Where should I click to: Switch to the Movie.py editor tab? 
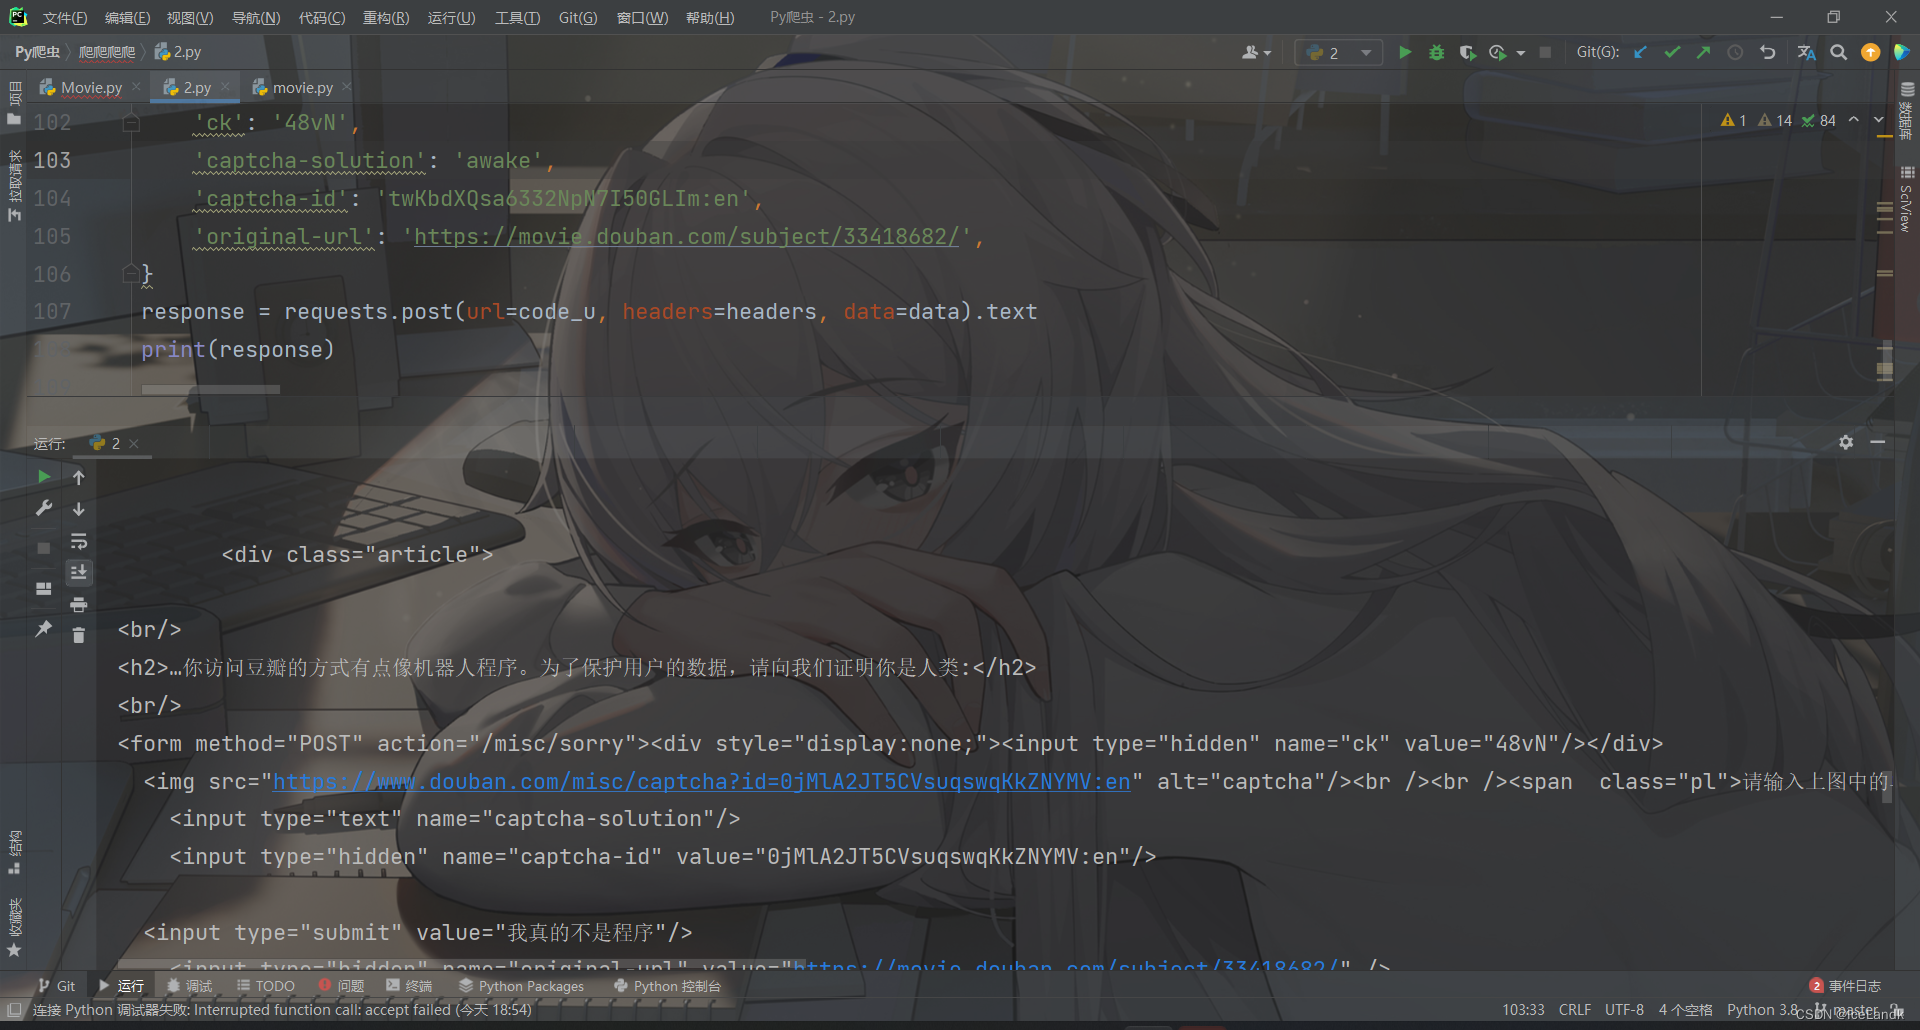click(x=92, y=87)
